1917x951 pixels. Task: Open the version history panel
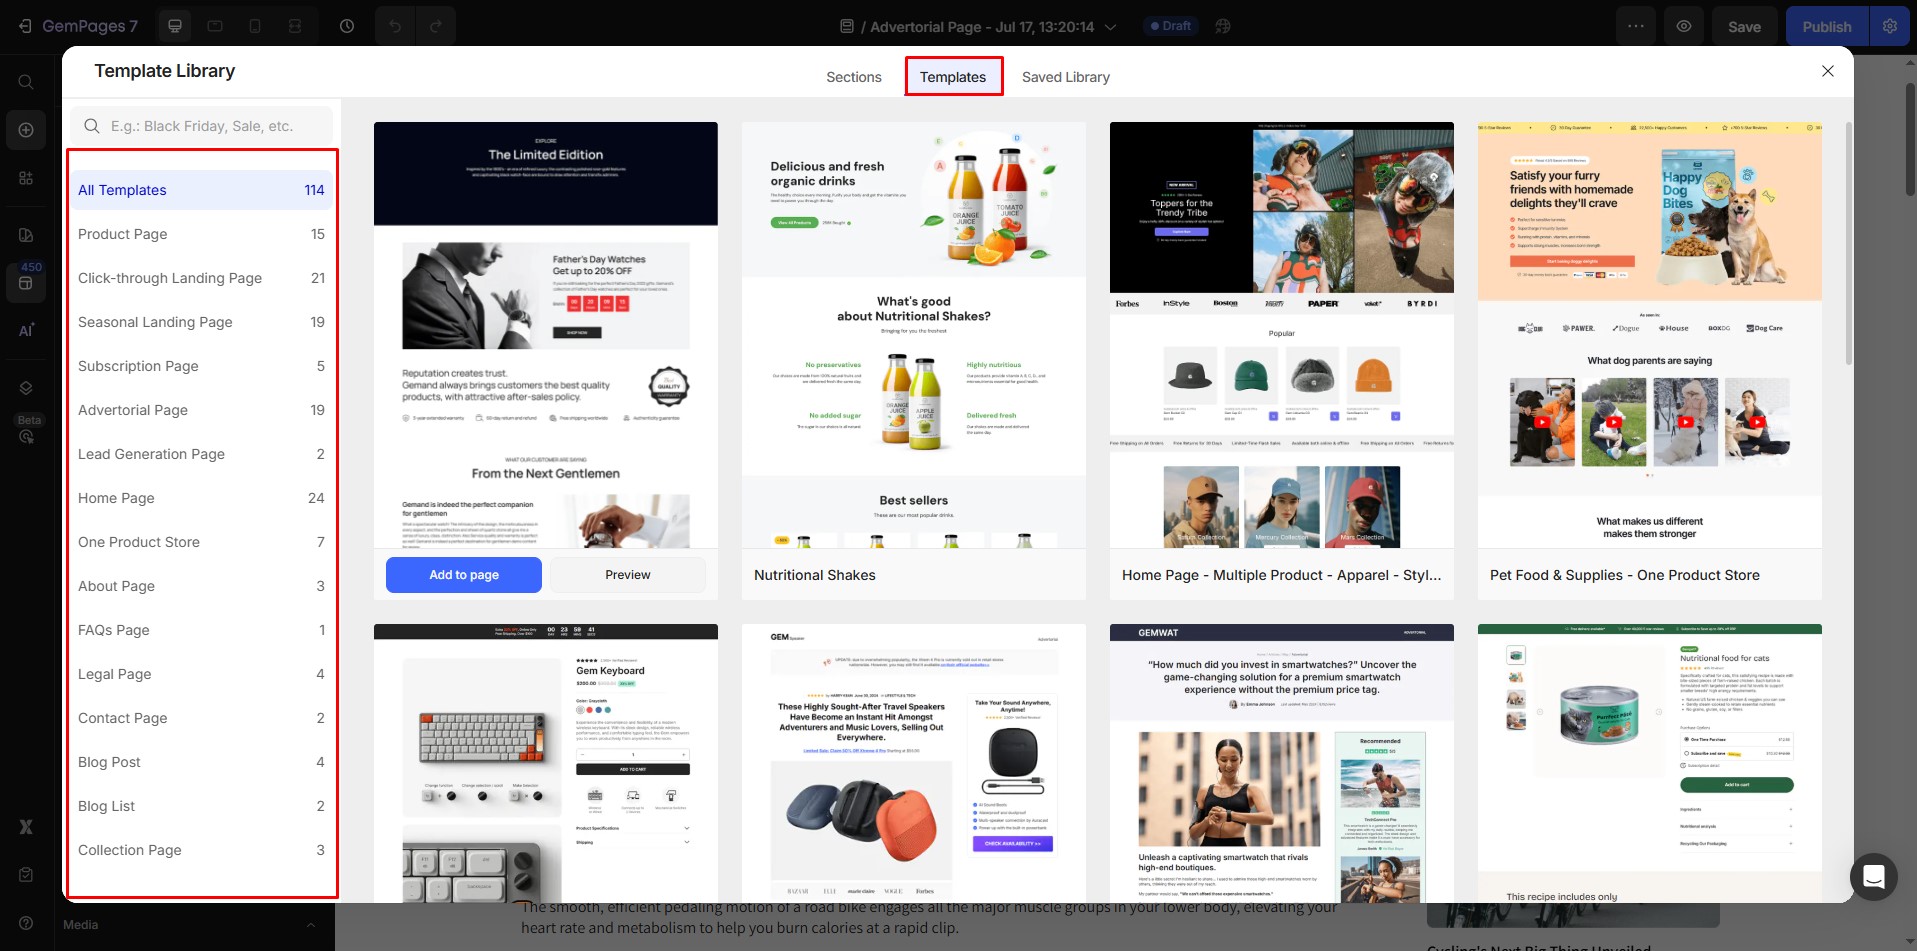pos(347,26)
